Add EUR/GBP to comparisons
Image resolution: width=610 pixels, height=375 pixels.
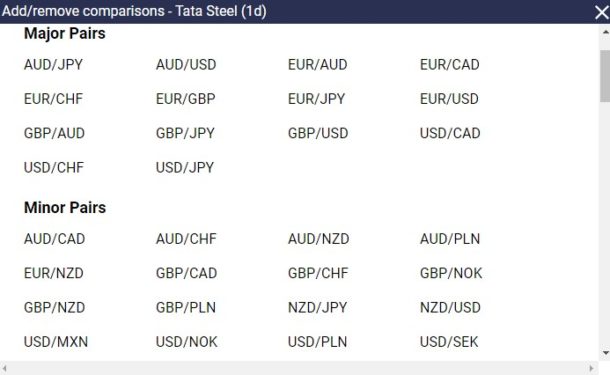tap(186, 99)
